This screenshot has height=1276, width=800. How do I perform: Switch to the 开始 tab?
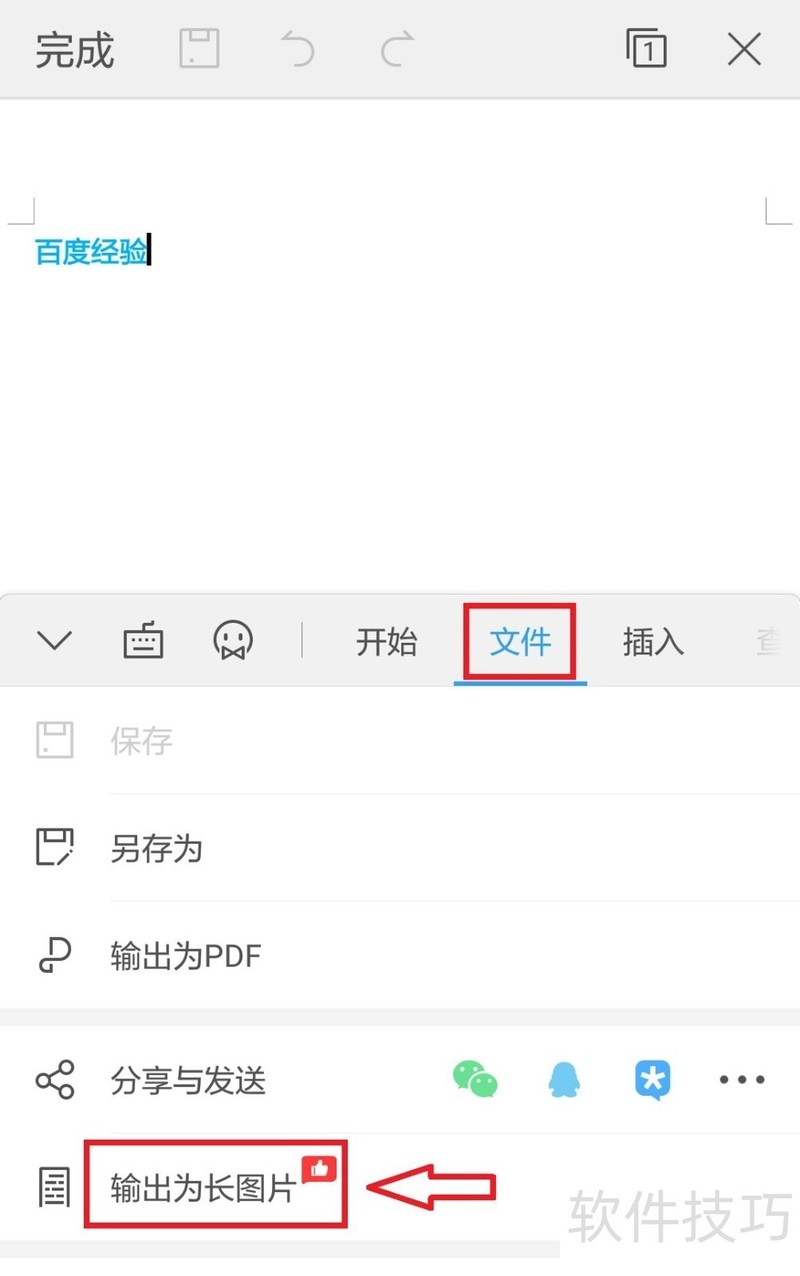tap(386, 641)
